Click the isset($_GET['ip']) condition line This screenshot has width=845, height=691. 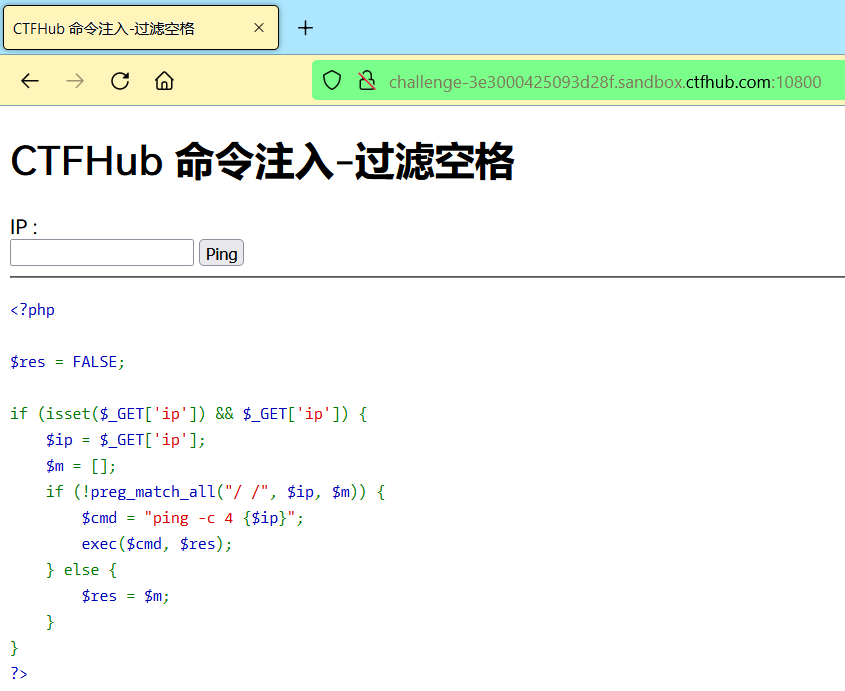[x=189, y=414]
